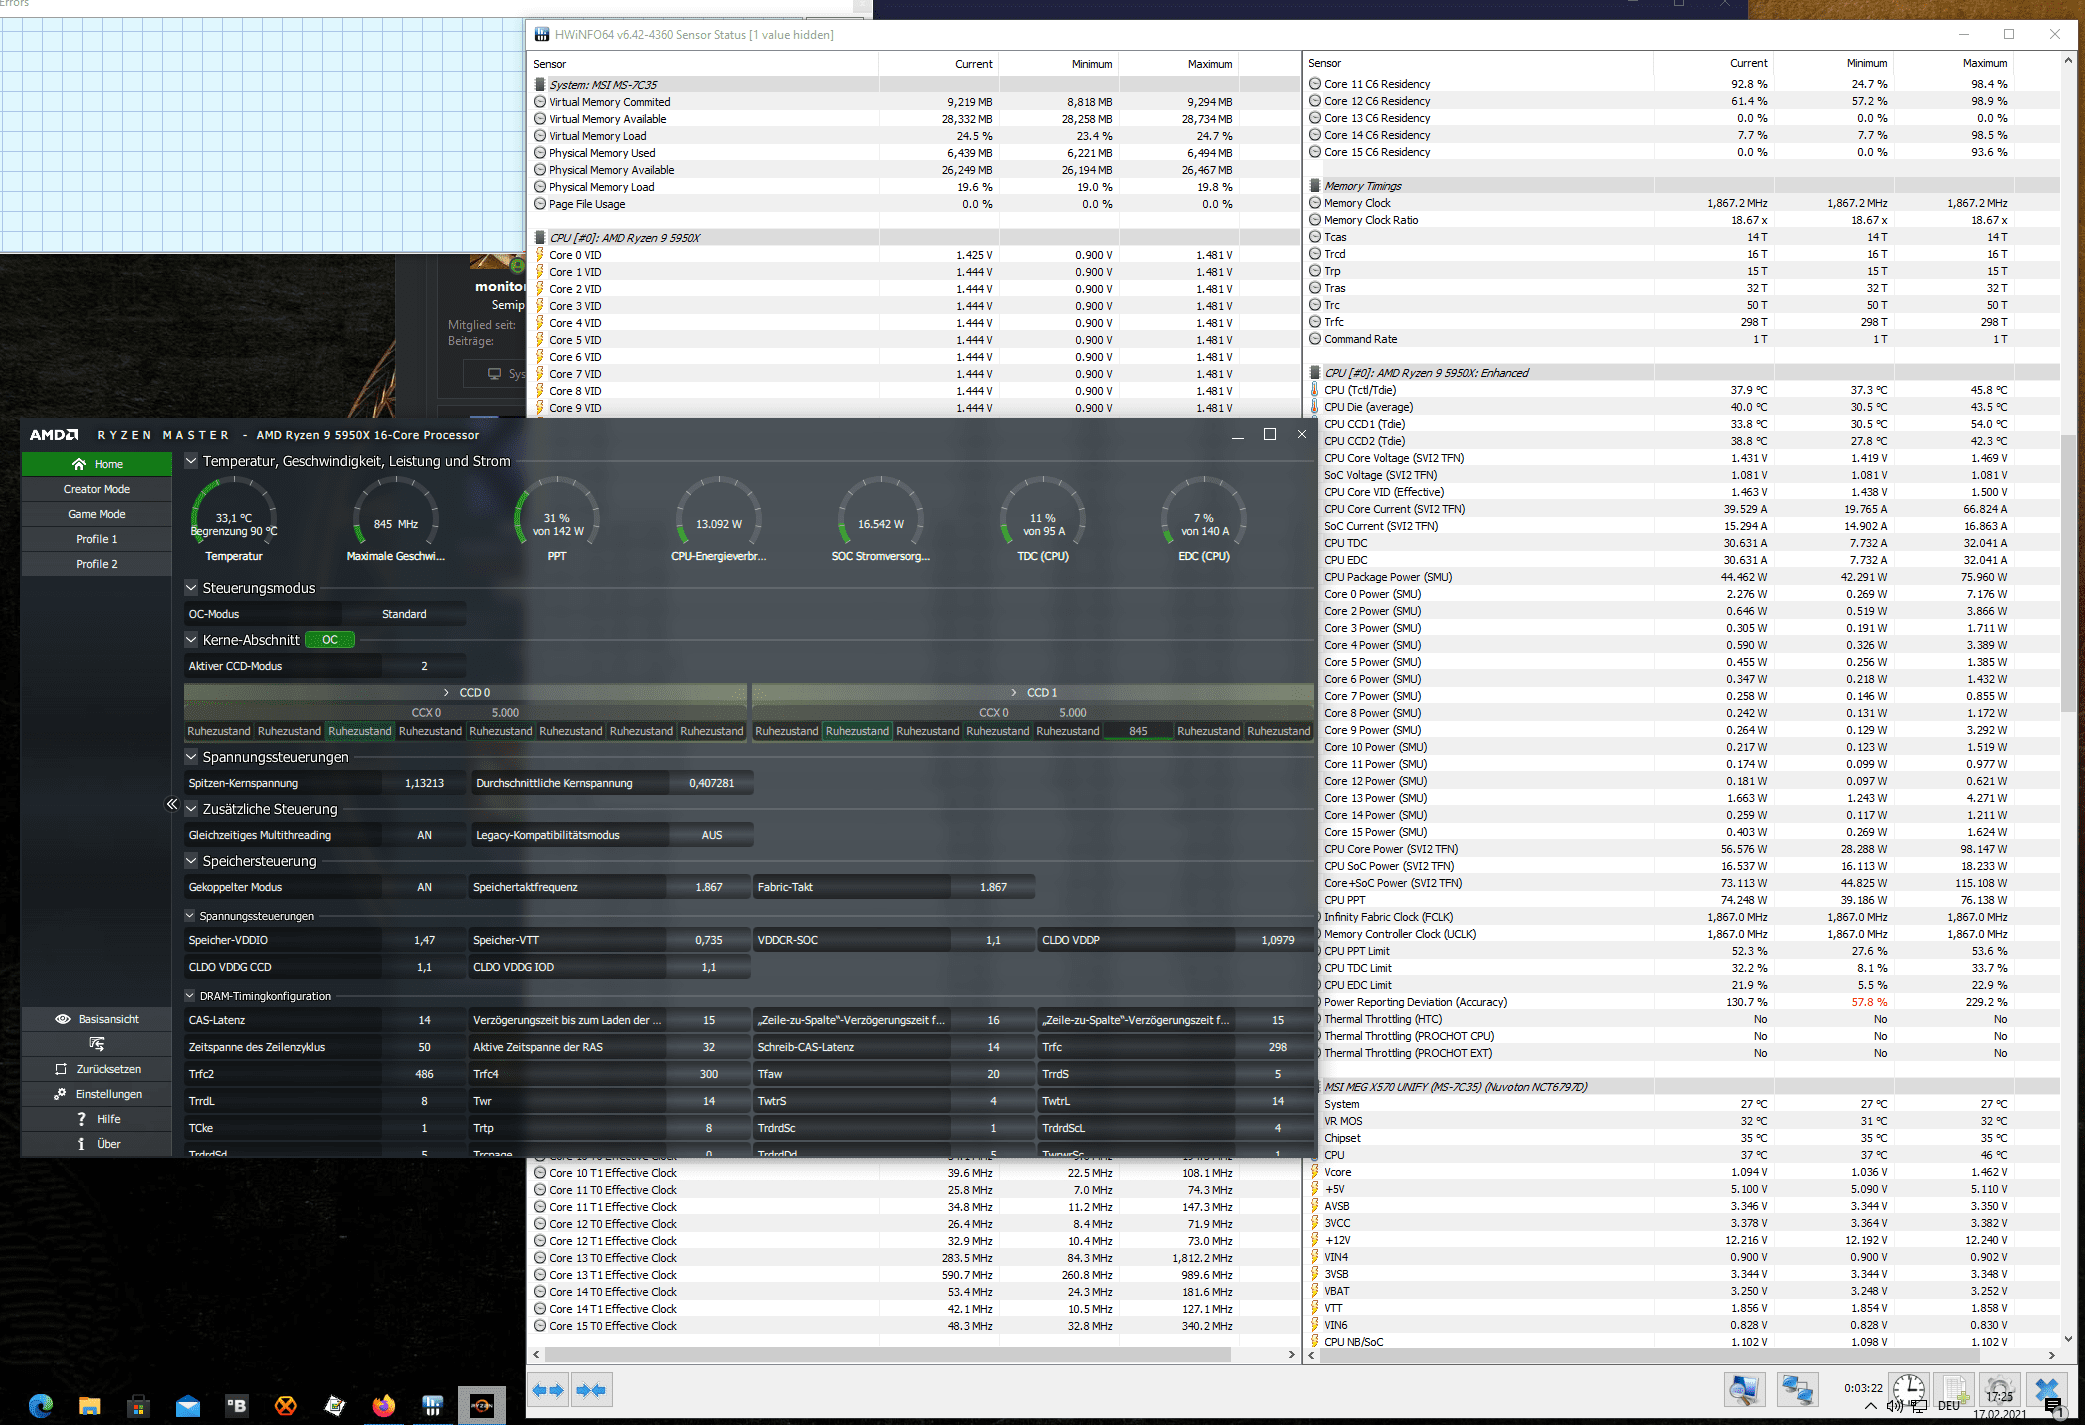Select Creator Mode profile tab
This screenshot has width=2085, height=1425.
pyautogui.click(x=97, y=489)
